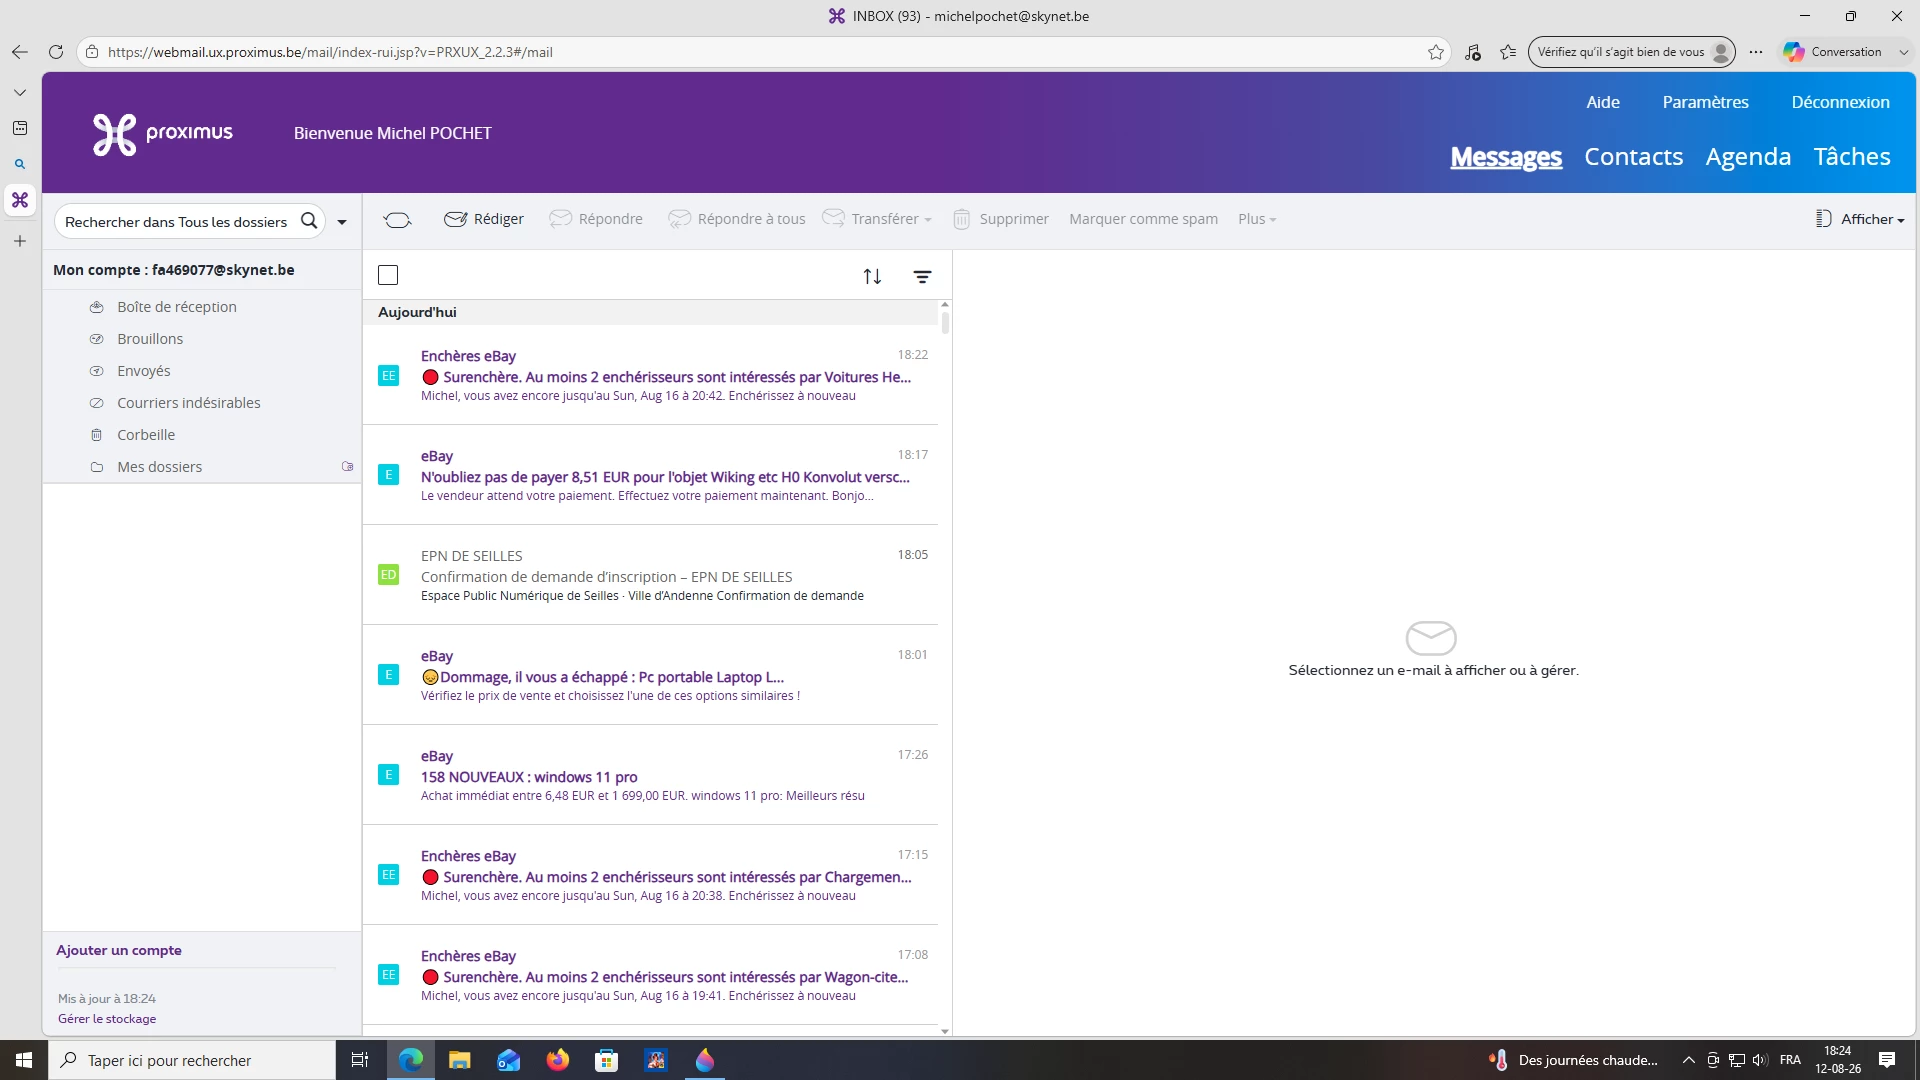This screenshot has width=1920, height=1080.
Task: Open the Aide link
Action: click(1602, 102)
